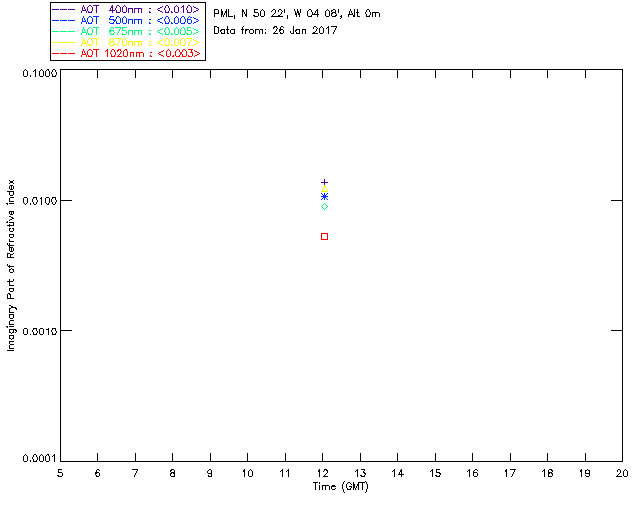Click the blue asterisk data marker
The image size is (640, 512).
point(324,197)
